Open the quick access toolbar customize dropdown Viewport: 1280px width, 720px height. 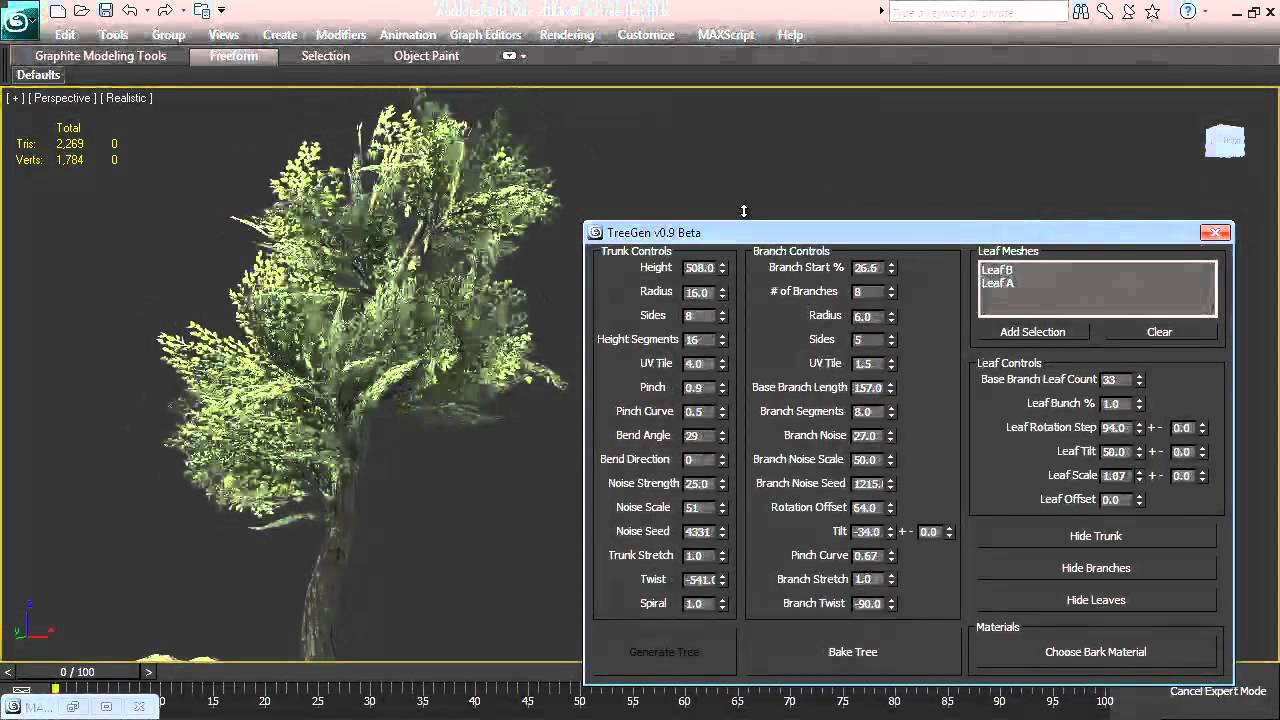click(221, 11)
